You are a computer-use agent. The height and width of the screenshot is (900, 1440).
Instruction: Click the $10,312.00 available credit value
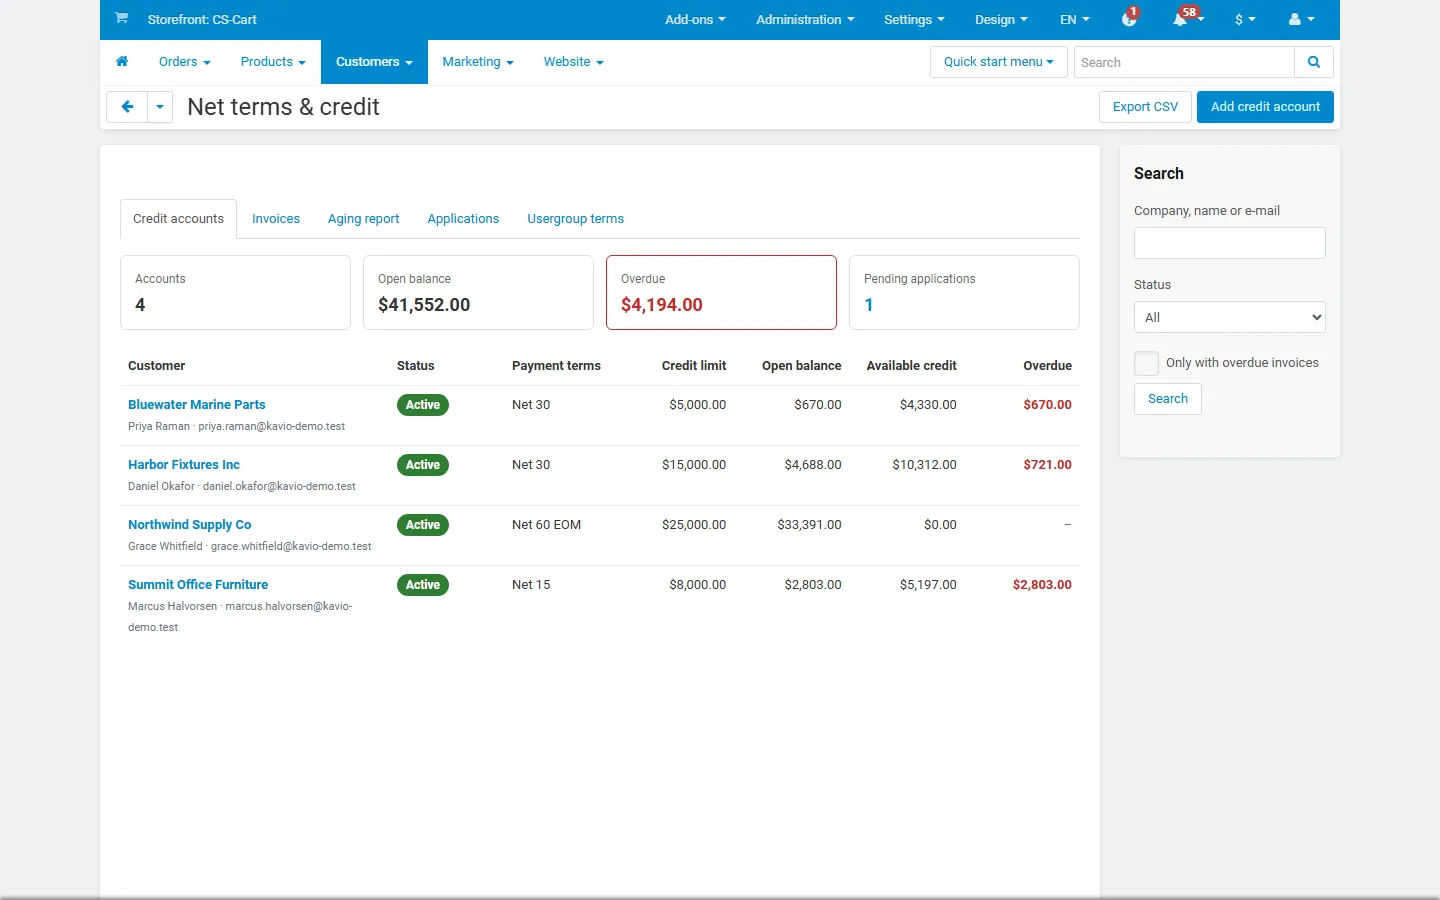(x=924, y=465)
